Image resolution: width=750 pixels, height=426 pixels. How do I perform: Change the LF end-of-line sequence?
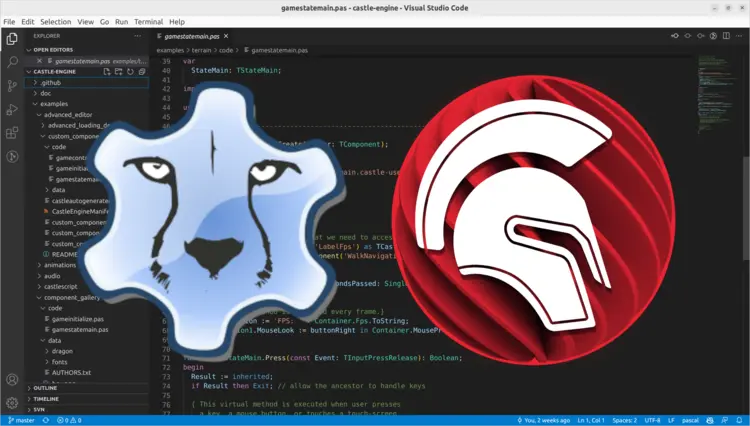click(671, 420)
